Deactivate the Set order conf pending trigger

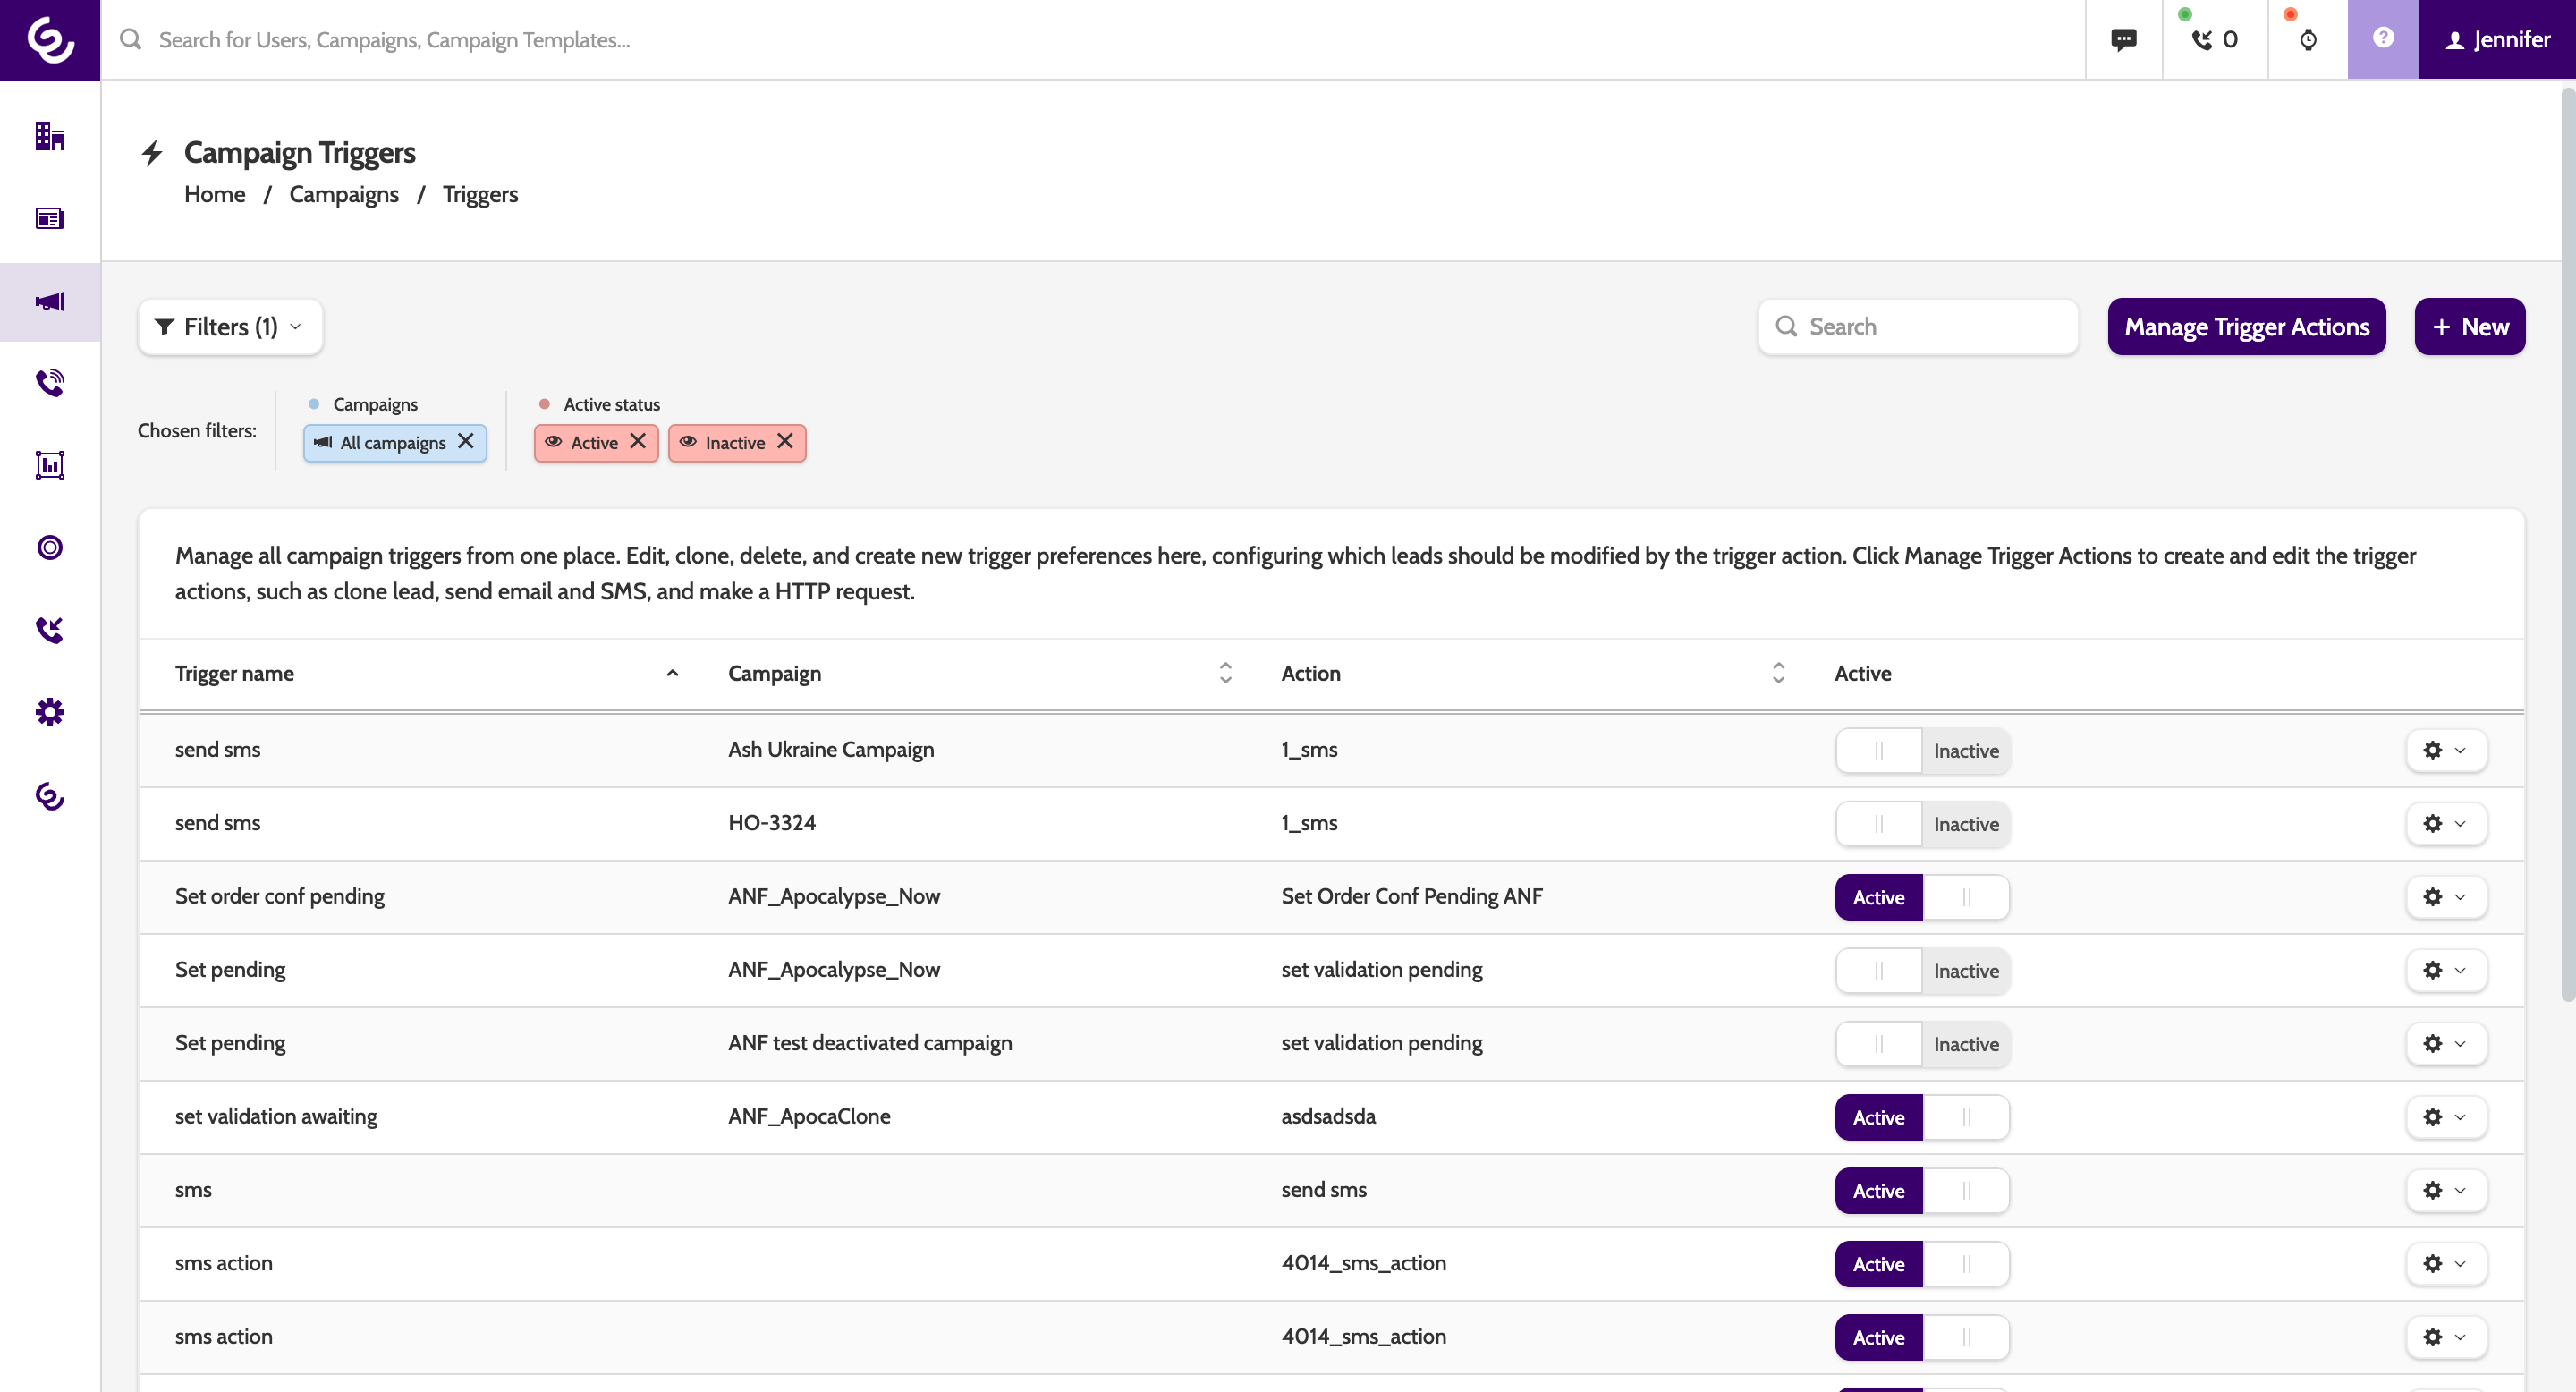pyautogui.click(x=1921, y=897)
